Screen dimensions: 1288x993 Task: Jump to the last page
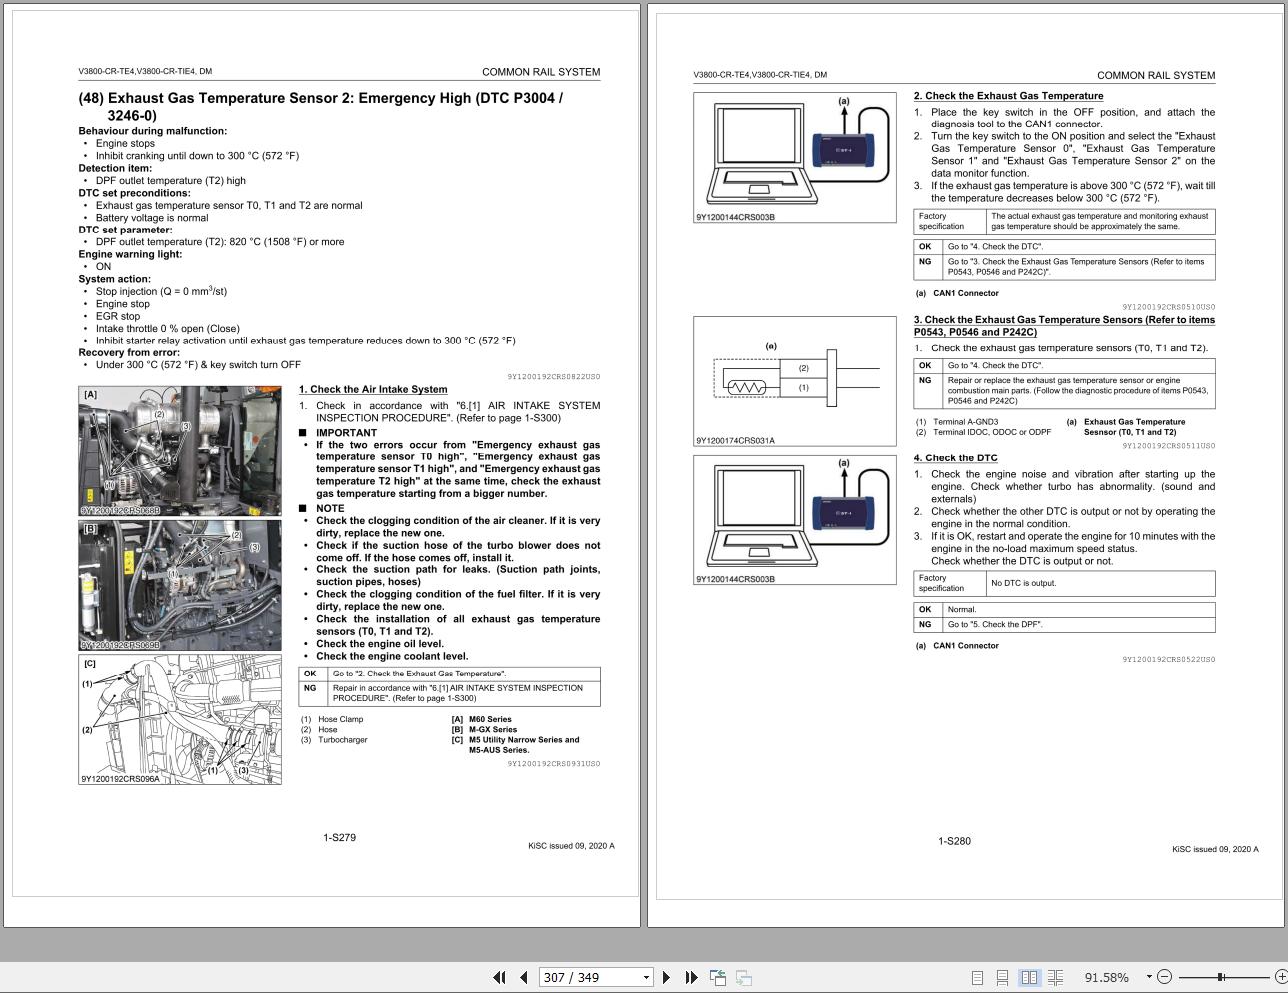click(691, 977)
